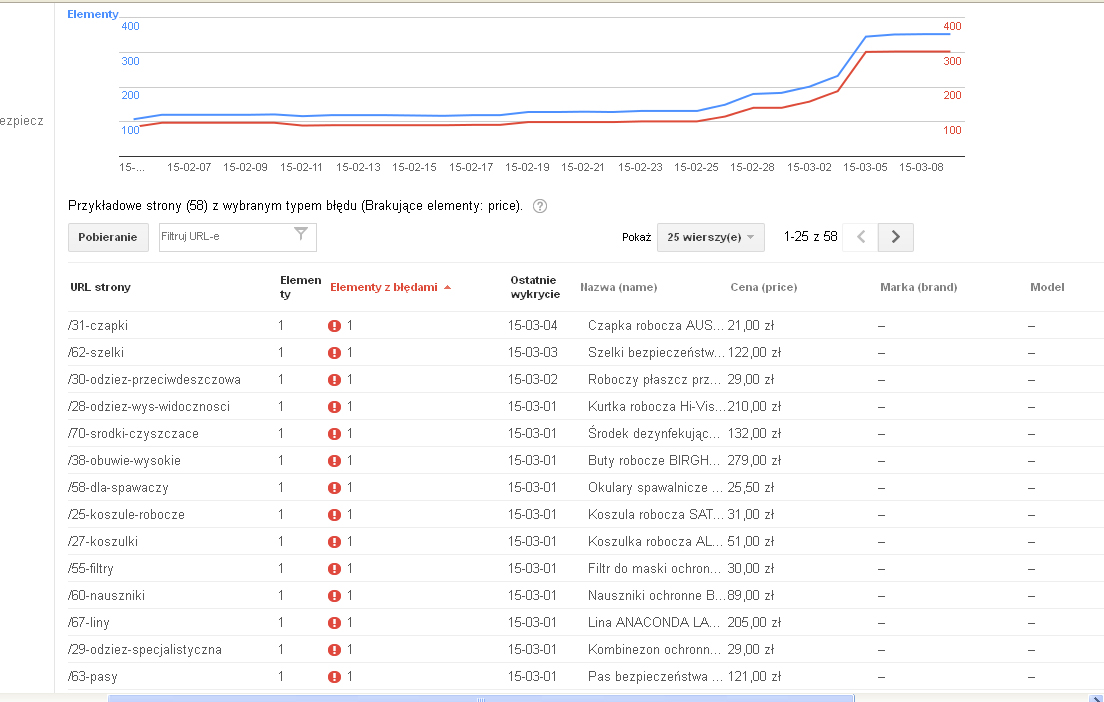Select the /70-srodki-czyszczace table row
Screen dimensions: 1104x702
tap(135, 434)
